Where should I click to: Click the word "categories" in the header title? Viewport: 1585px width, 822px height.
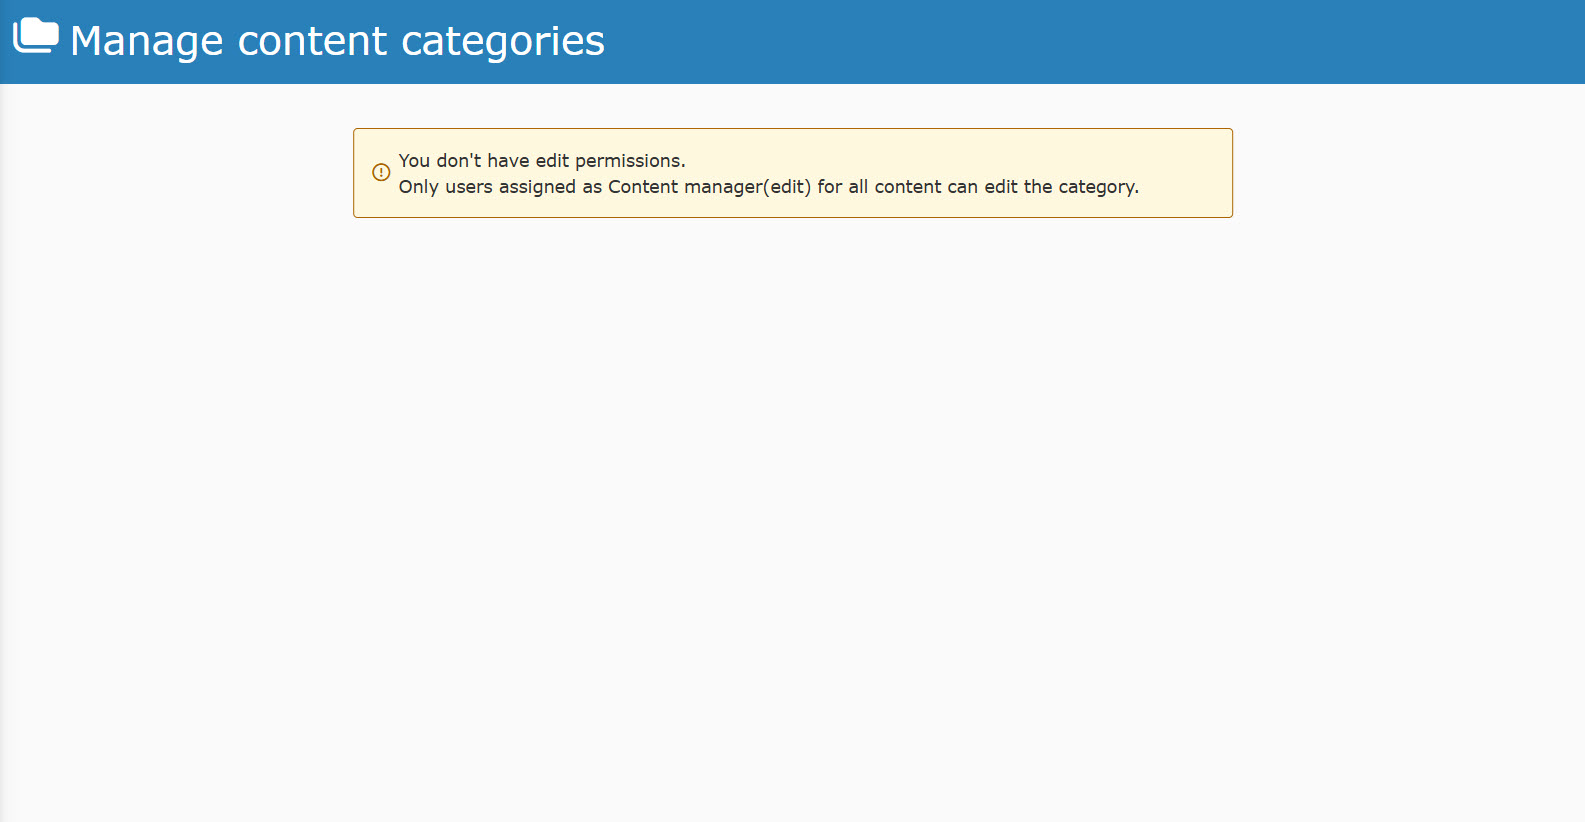(x=502, y=41)
